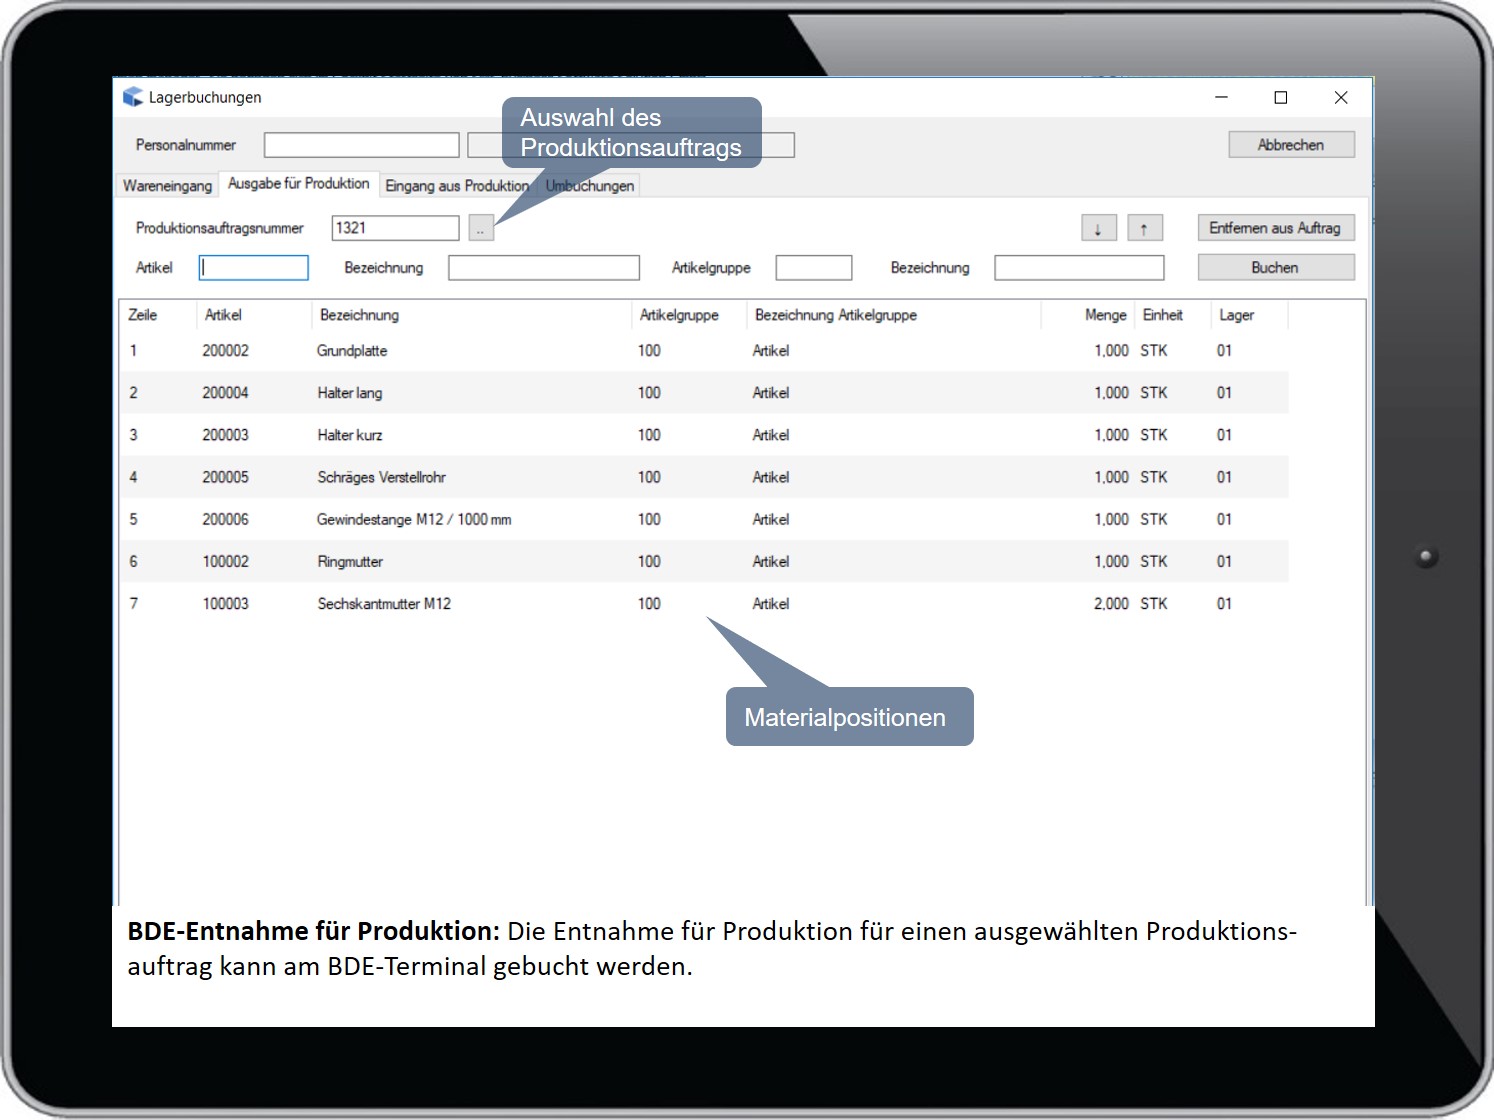Switch to the Wareneingang tab
This screenshot has height=1120, width=1494.
point(167,186)
